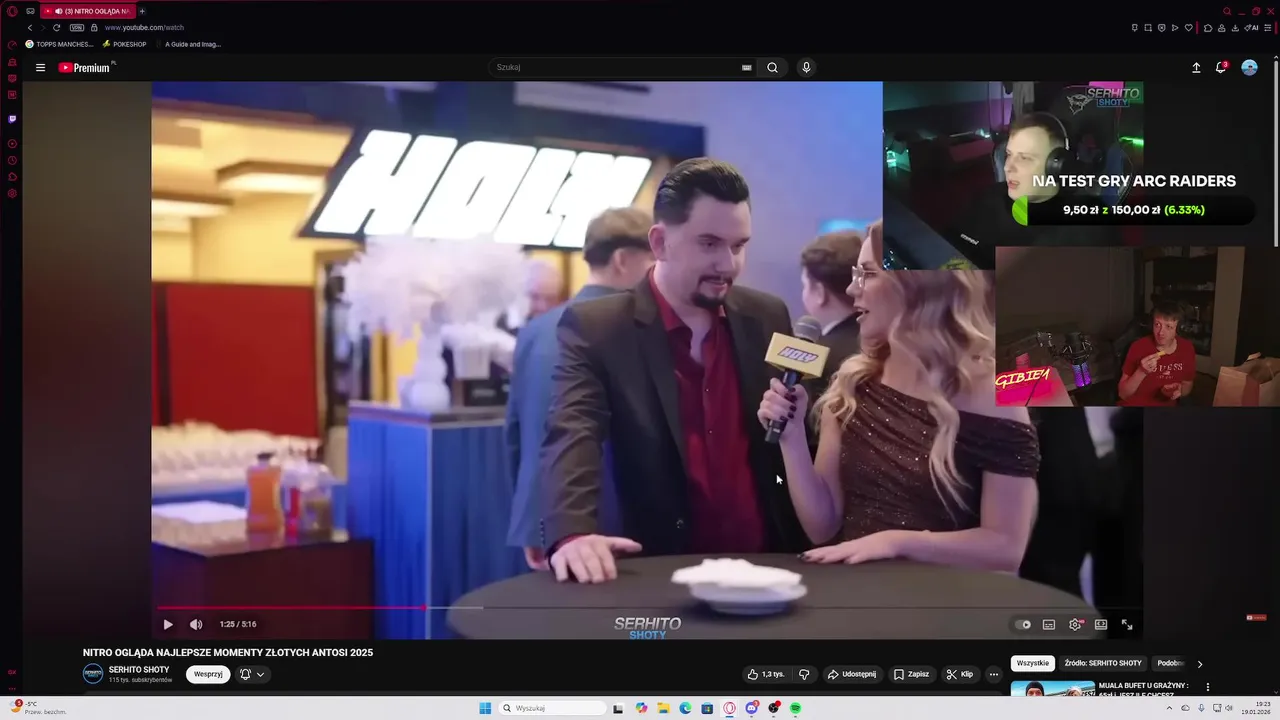Open the YouTube hamburger guide menu

(x=40, y=68)
